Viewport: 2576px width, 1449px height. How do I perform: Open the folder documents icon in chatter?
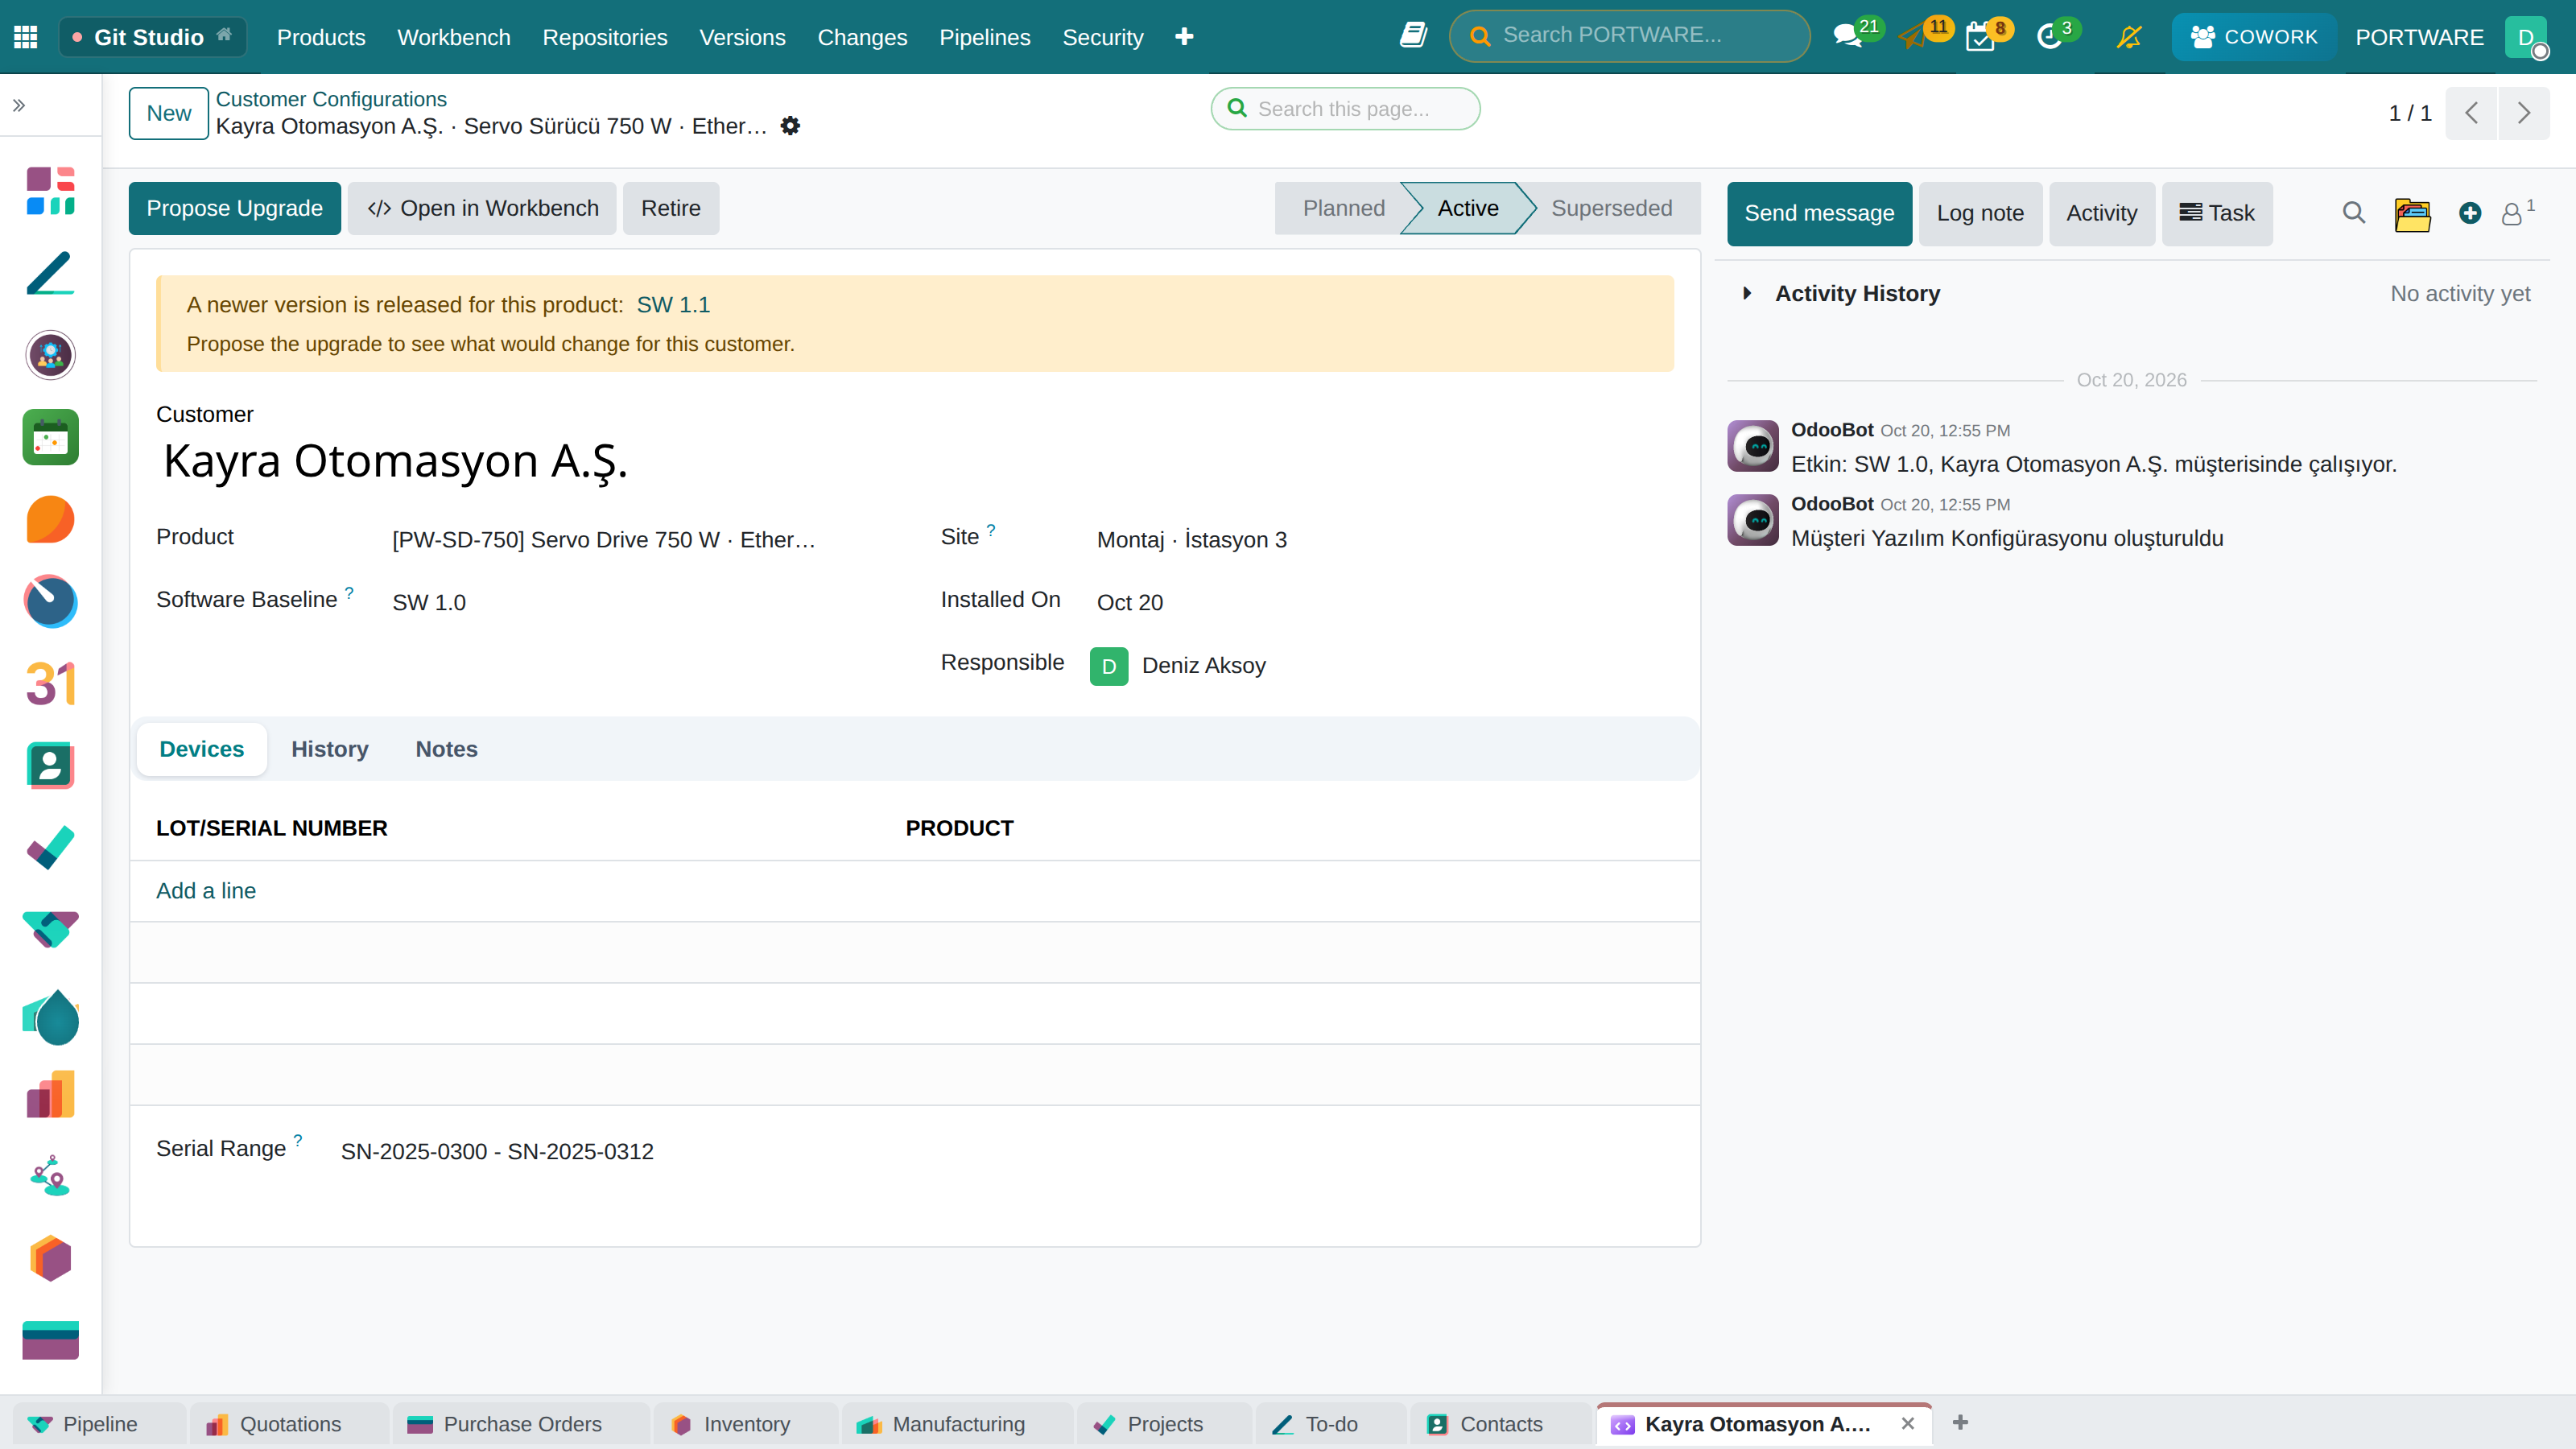[2413, 213]
